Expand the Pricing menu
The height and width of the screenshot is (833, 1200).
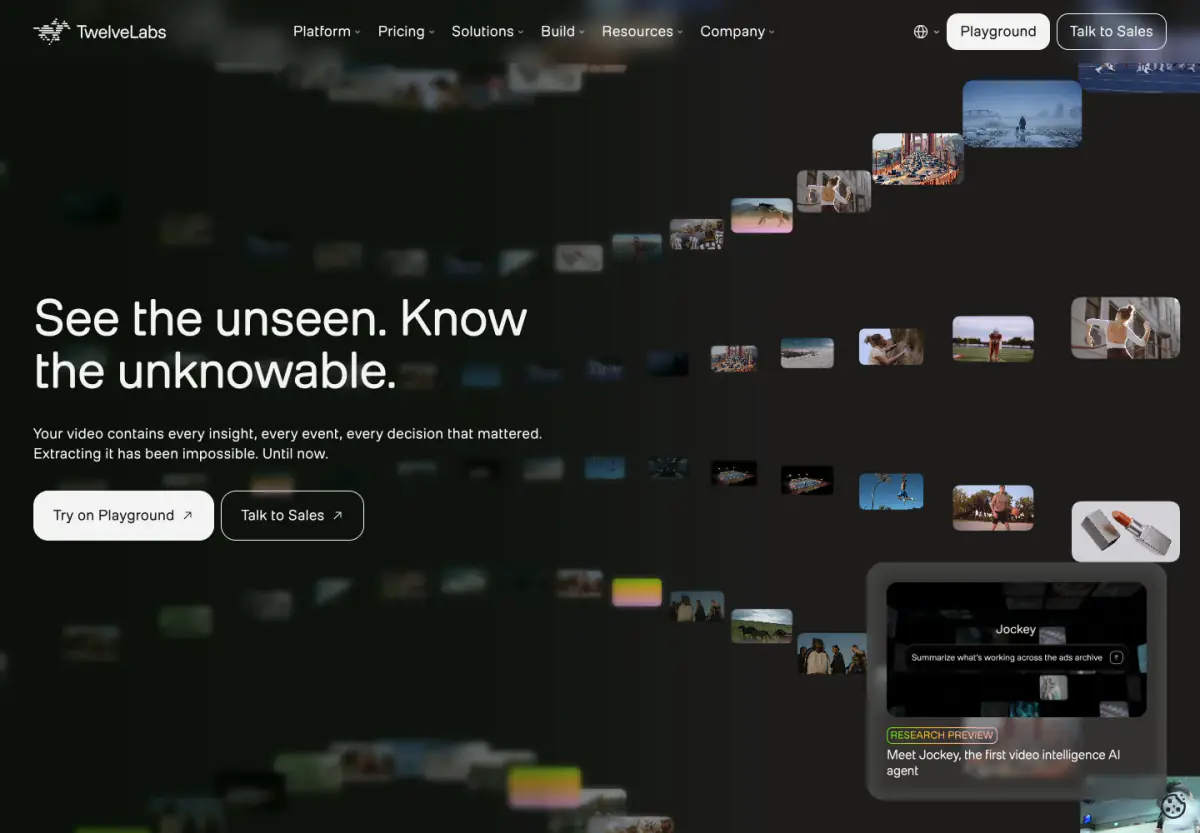[406, 31]
